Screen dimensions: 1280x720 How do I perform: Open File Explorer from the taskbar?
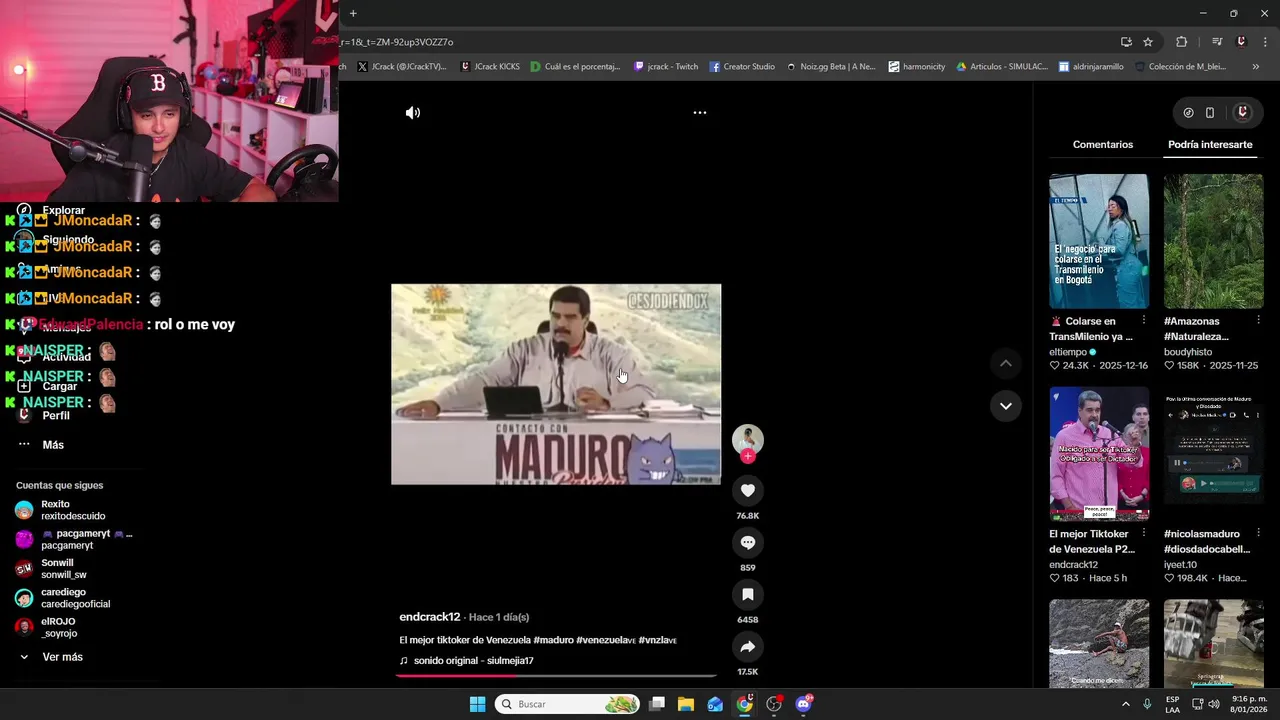(x=686, y=704)
